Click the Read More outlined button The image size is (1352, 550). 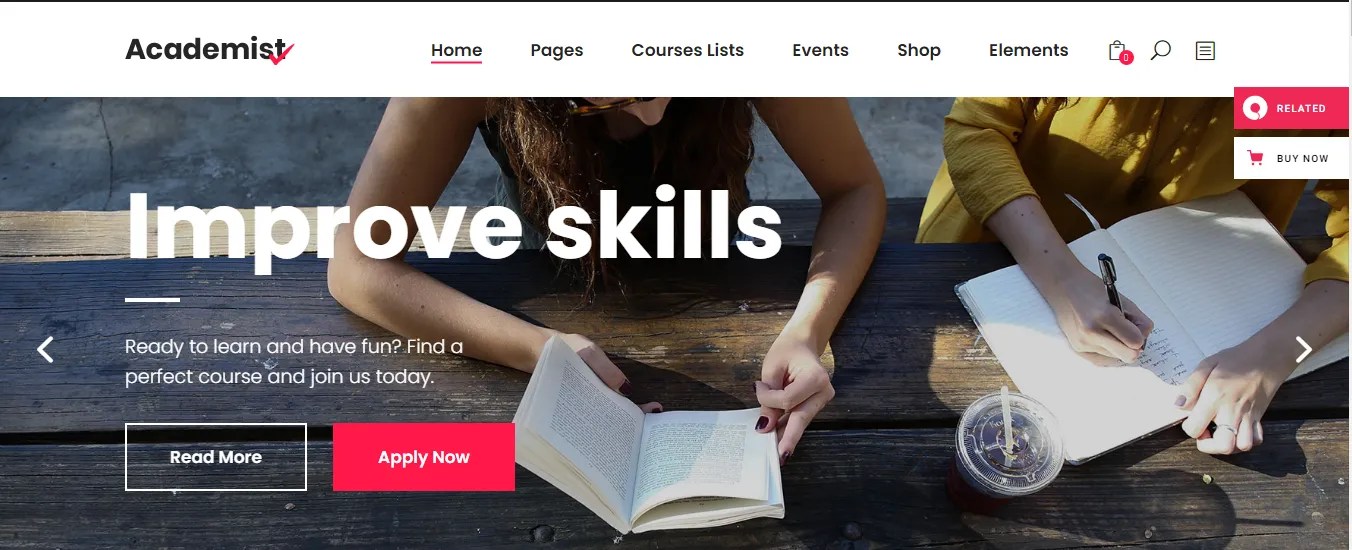pos(216,457)
